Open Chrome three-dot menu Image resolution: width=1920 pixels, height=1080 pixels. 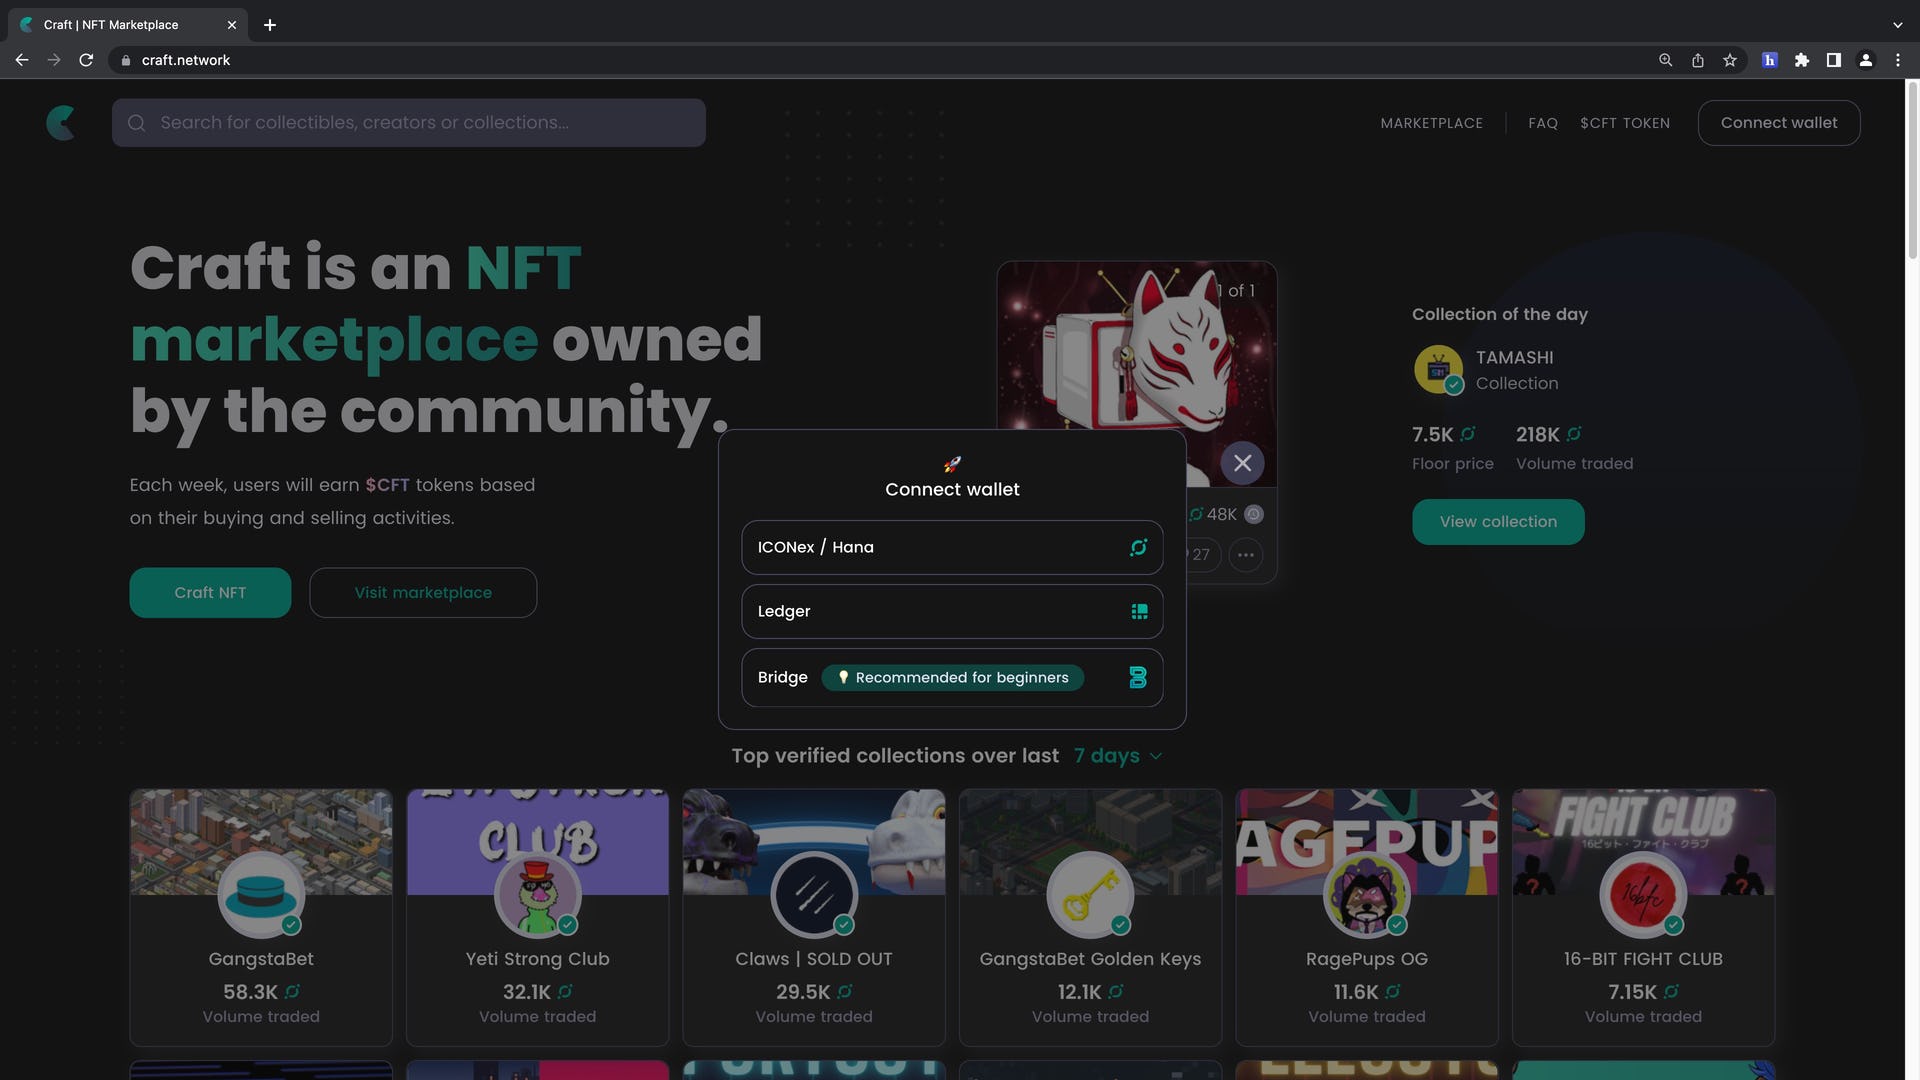[x=1898, y=60]
